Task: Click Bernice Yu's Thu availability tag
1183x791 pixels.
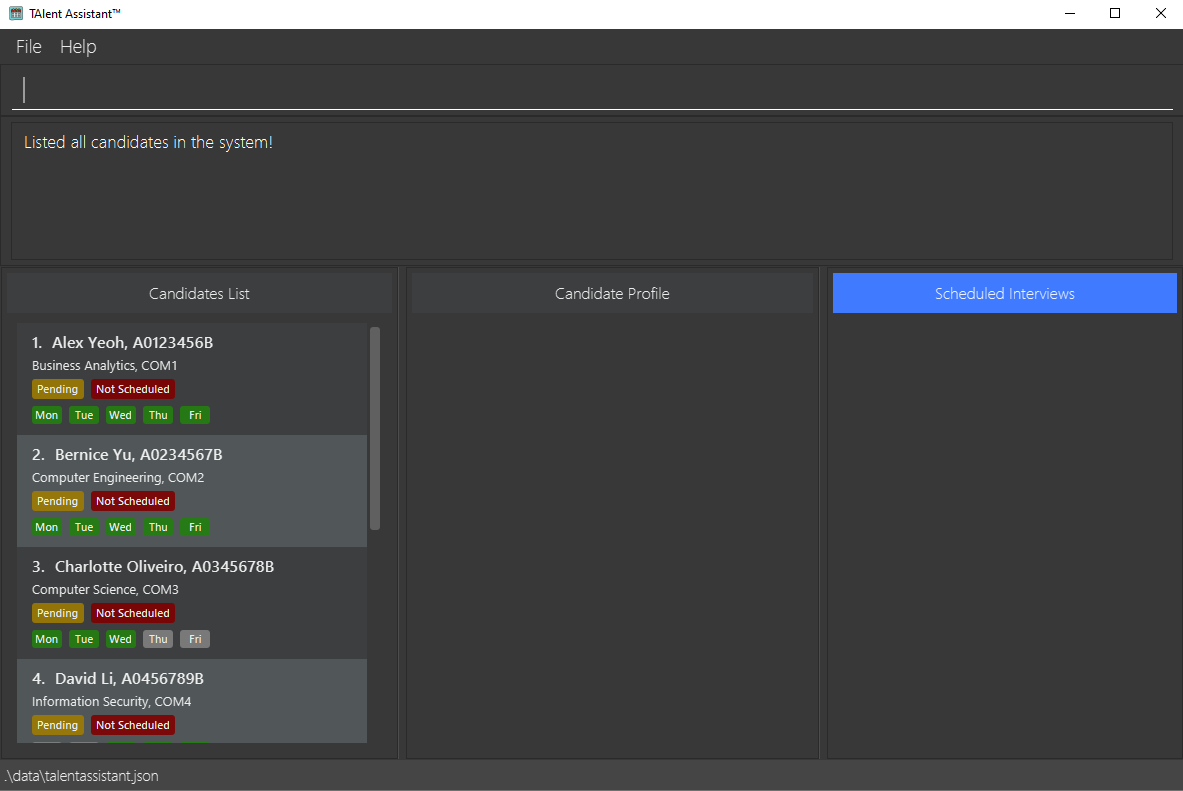Action: pos(158,527)
